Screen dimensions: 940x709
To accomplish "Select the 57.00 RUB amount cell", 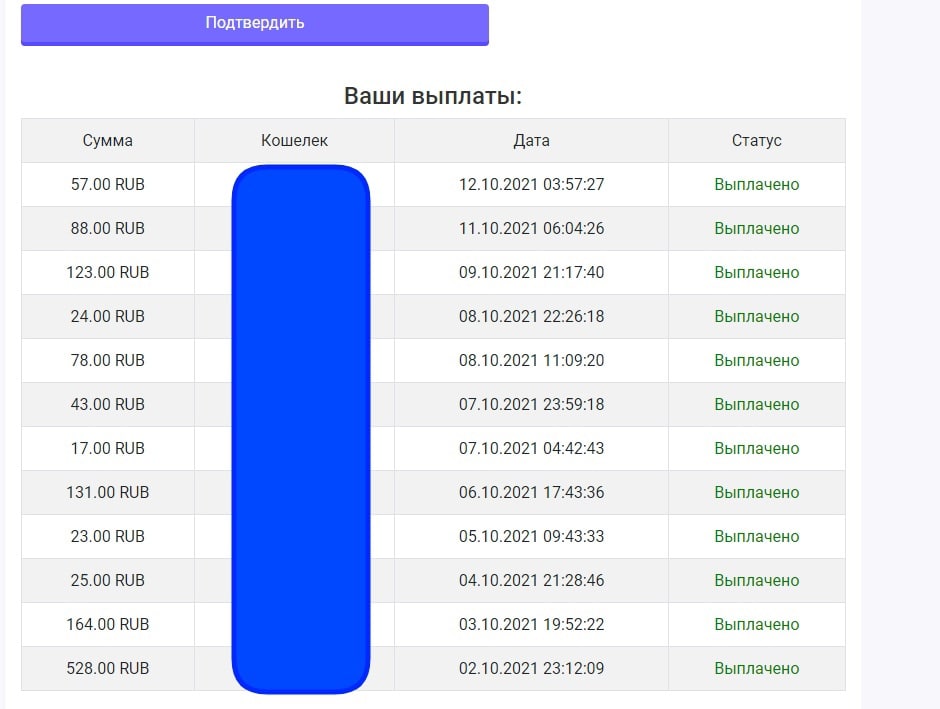I will pos(108,185).
